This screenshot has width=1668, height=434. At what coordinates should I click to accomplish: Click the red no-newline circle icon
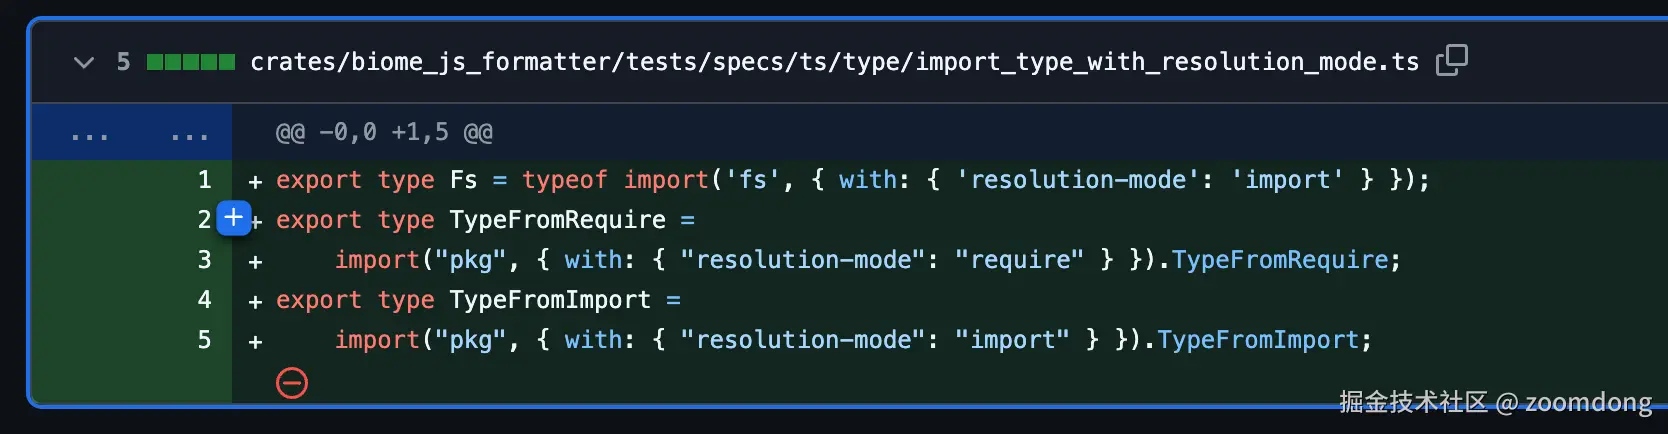292,383
